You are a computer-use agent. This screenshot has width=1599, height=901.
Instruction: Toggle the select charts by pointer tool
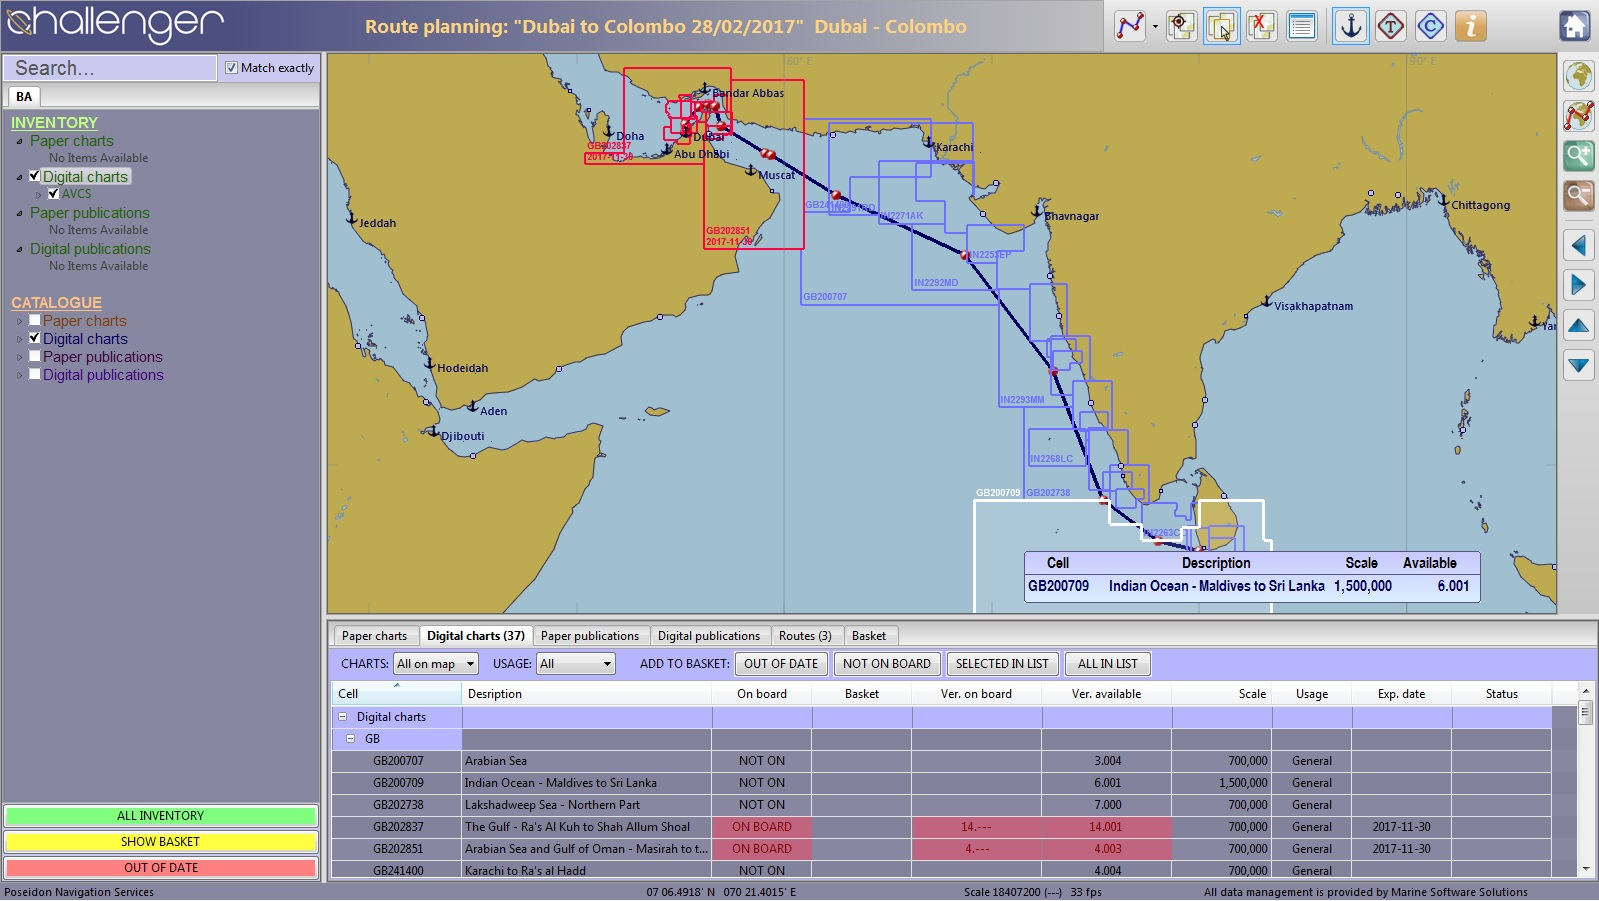pyautogui.click(x=1221, y=26)
